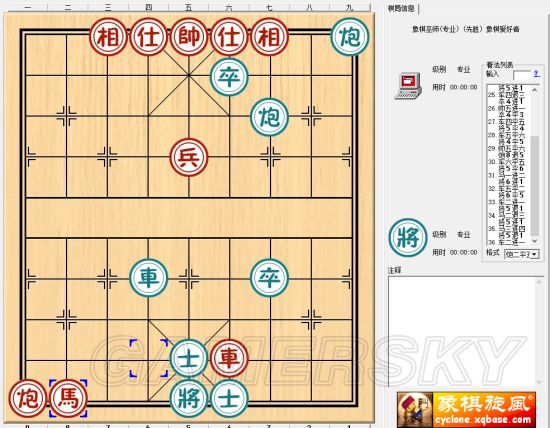Select the black 車 chariot piece
The width and height of the screenshot is (550, 428).
148,278
